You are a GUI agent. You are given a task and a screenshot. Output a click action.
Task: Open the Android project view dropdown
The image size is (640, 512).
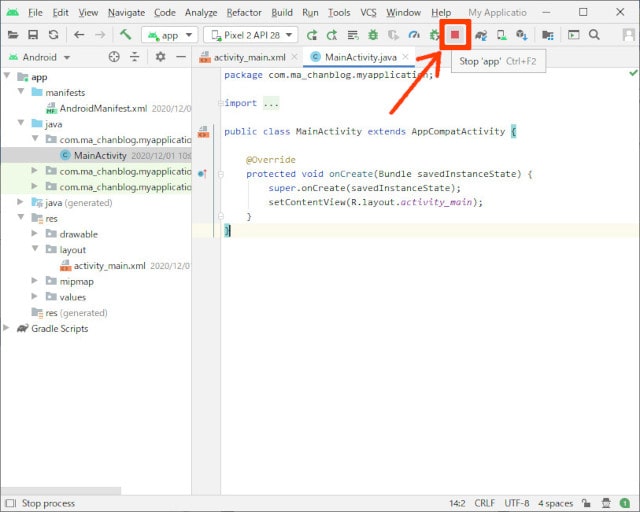click(x=39, y=57)
